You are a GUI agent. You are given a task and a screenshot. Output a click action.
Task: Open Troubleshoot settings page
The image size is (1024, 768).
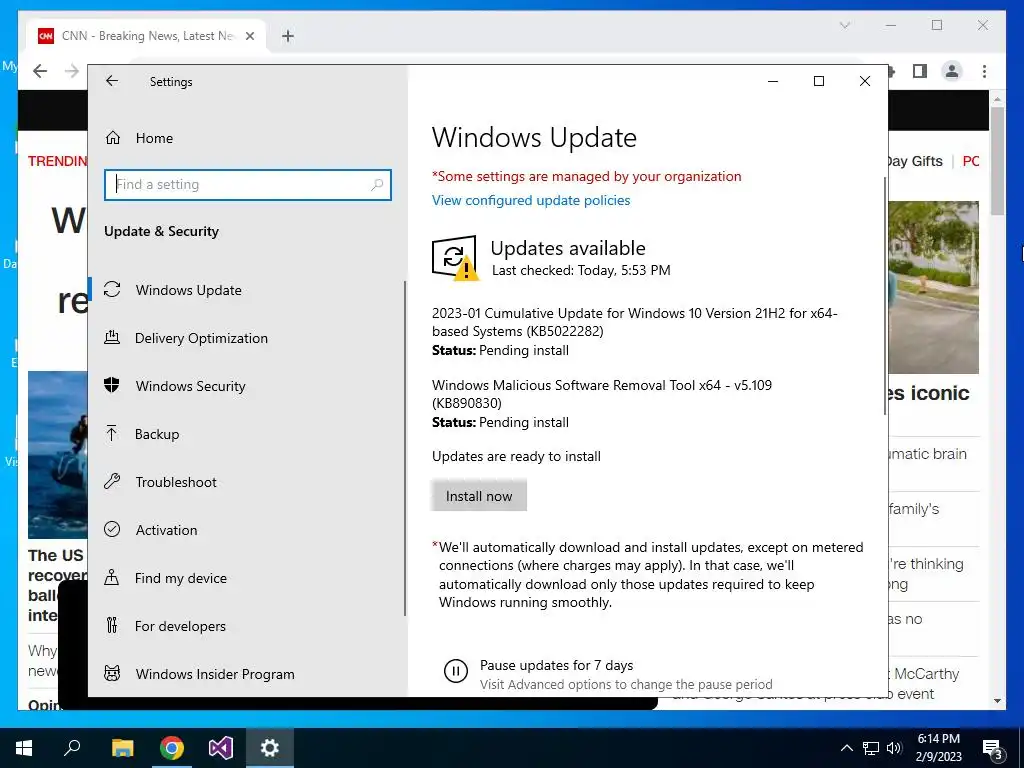click(x=176, y=482)
